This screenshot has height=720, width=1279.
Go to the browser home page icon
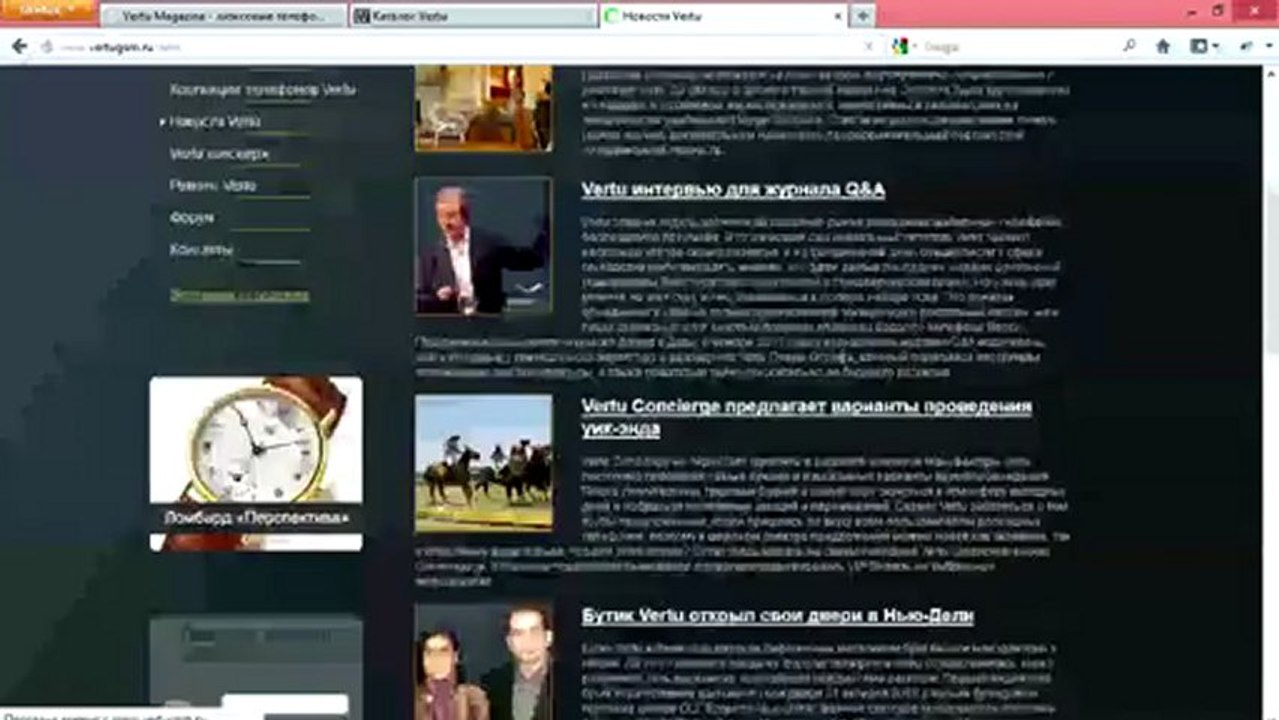[1163, 46]
